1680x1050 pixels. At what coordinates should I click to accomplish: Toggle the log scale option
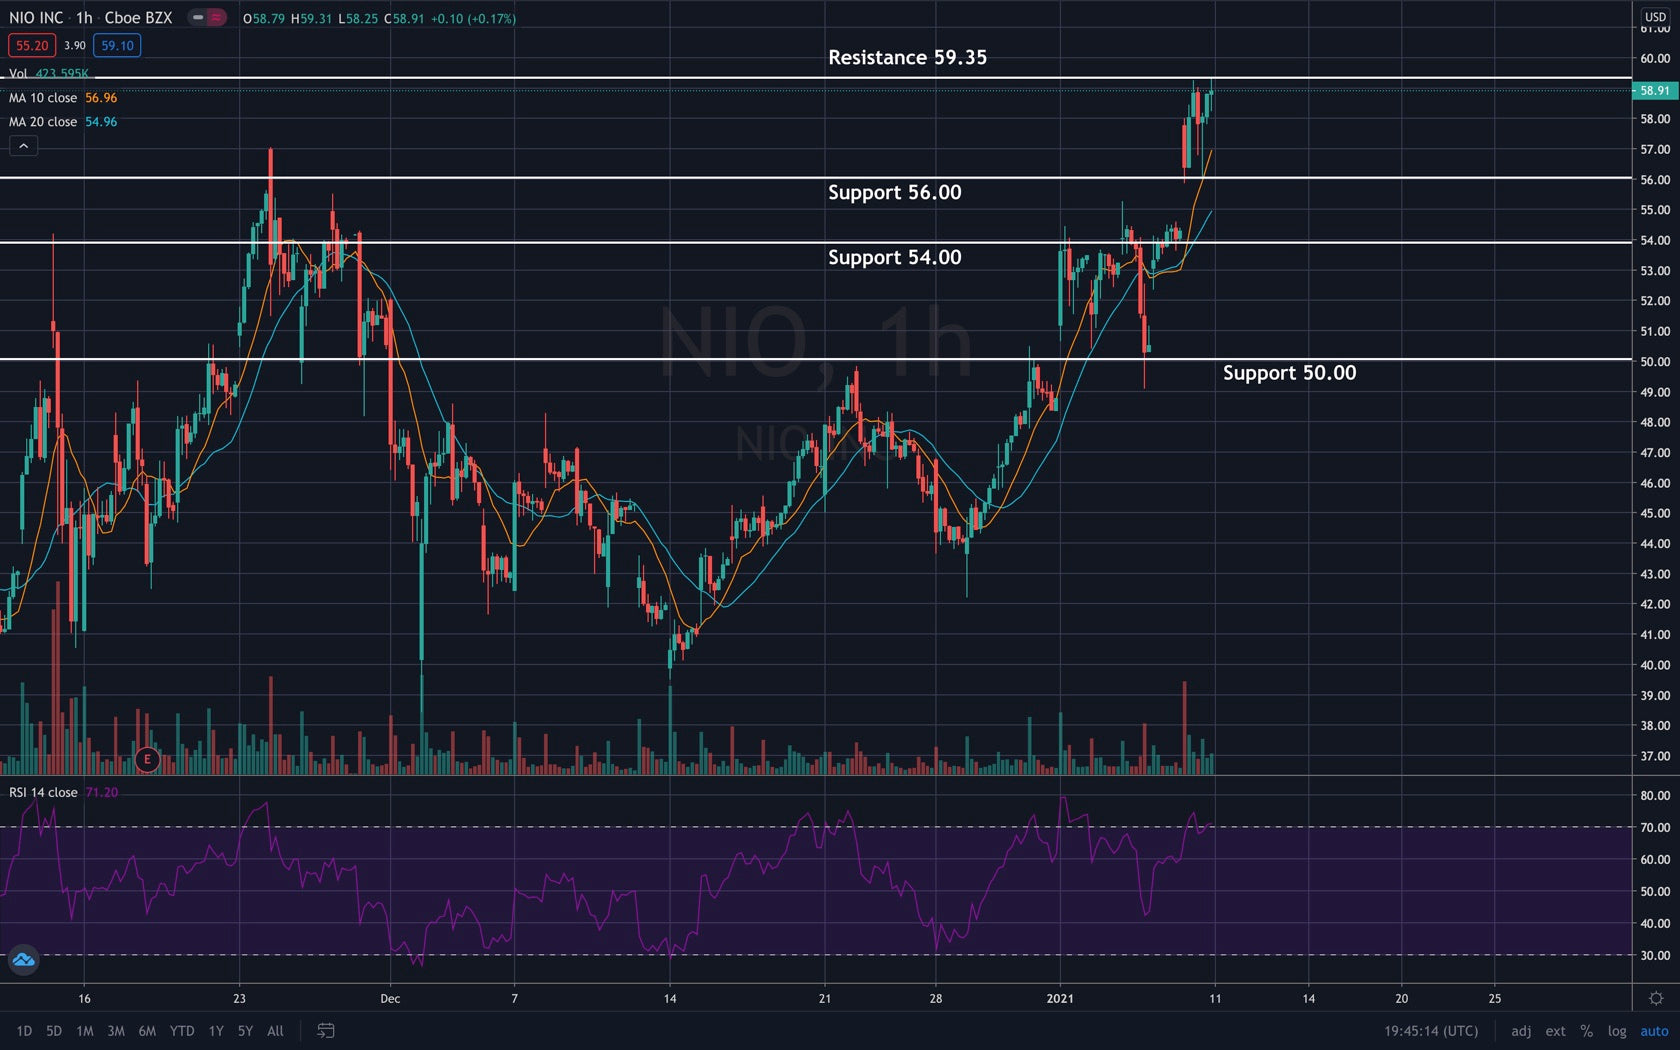tap(1617, 1031)
